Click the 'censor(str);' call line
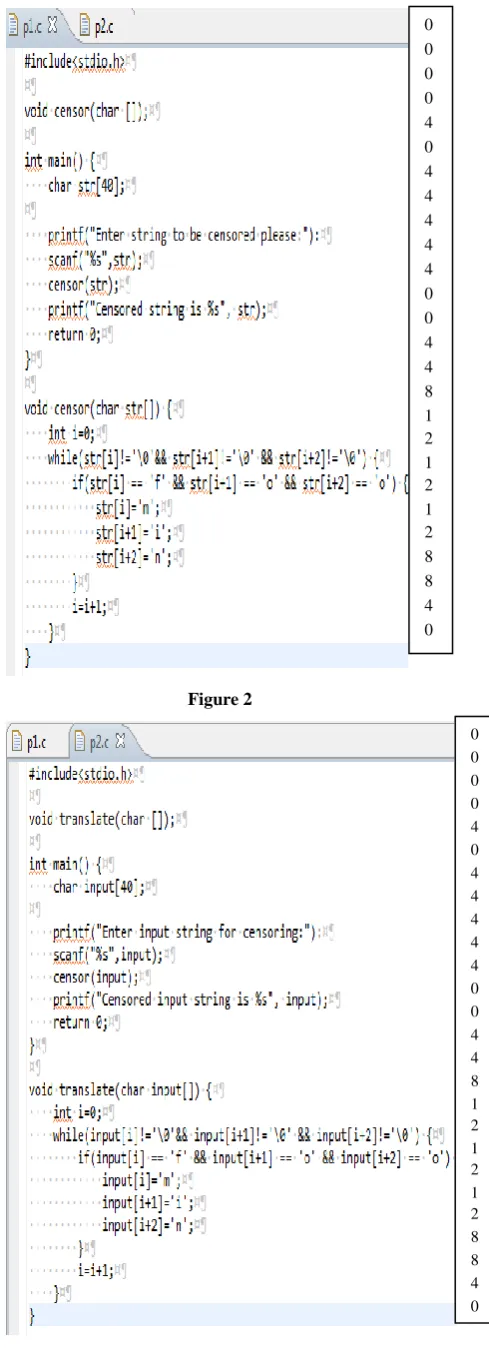Image resolution: width=489 pixels, height=1348 pixels. click(83, 285)
